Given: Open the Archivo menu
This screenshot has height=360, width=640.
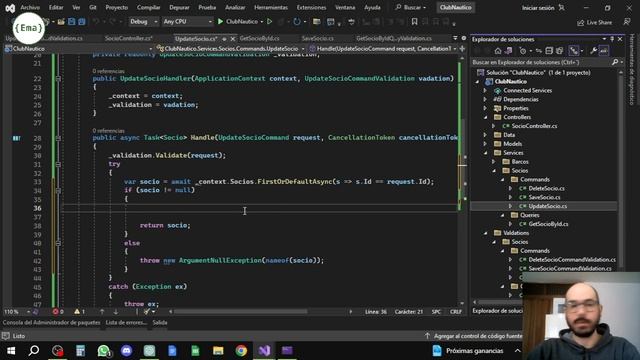Looking at the screenshot, I should click(x=30, y=8).
